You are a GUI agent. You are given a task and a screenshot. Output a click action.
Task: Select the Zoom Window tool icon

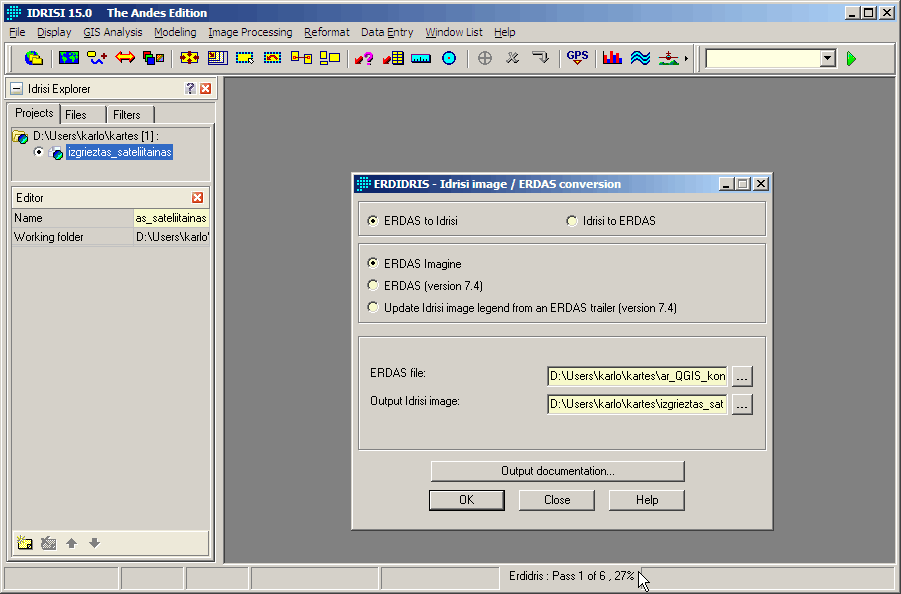(245, 58)
